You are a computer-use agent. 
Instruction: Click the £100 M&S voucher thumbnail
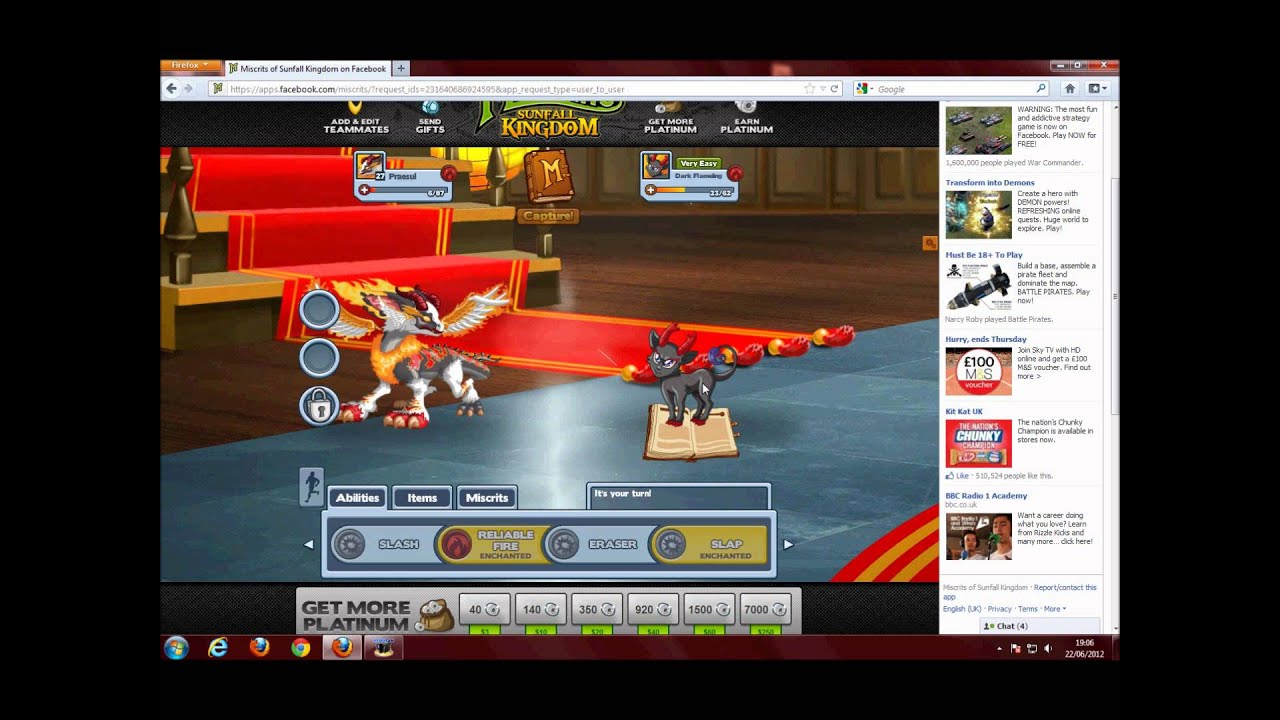pyautogui.click(x=978, y=372)
